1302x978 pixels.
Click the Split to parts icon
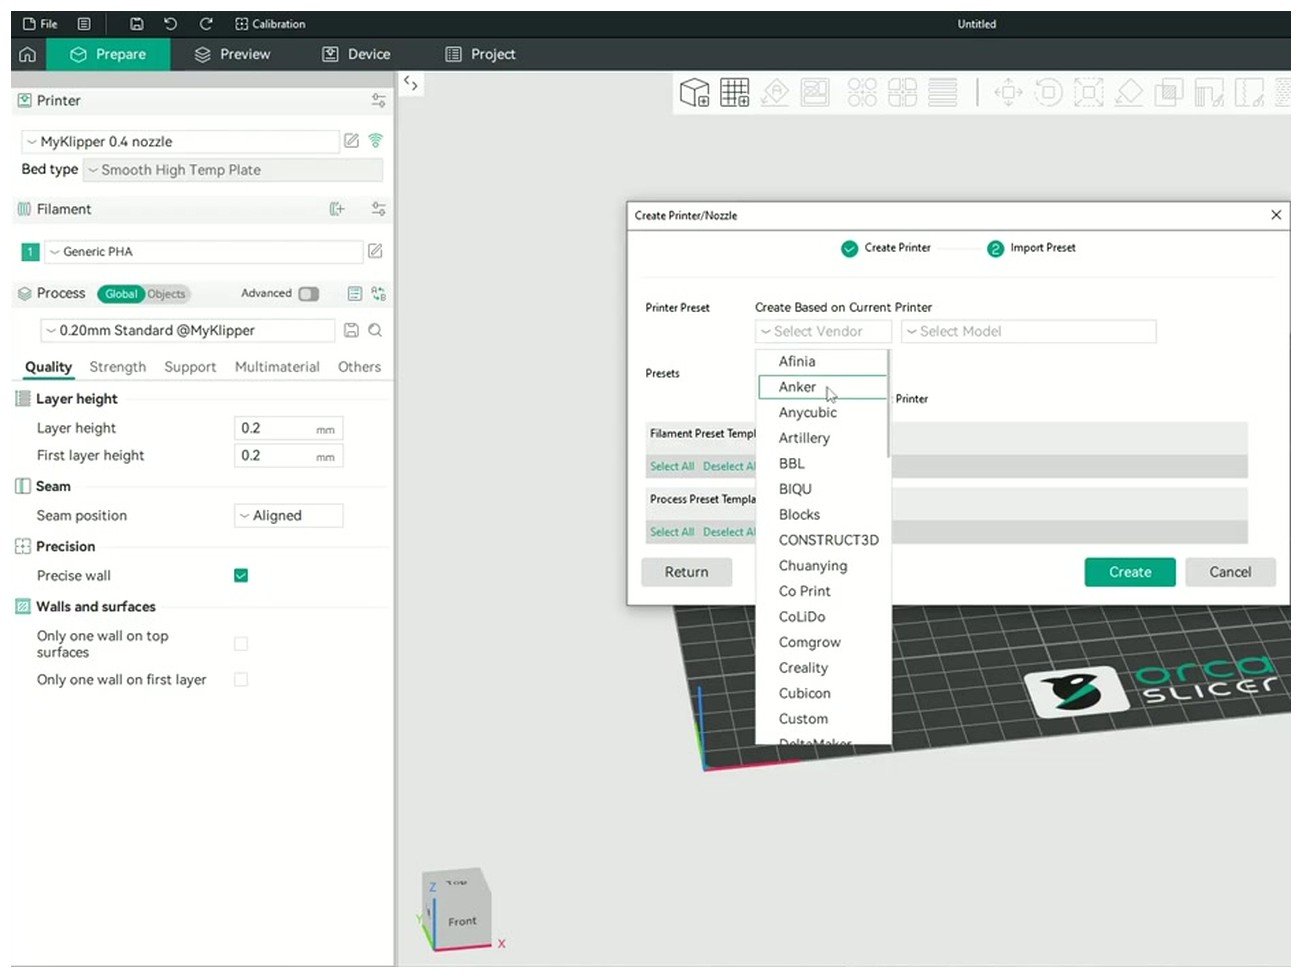click(902, 93)
